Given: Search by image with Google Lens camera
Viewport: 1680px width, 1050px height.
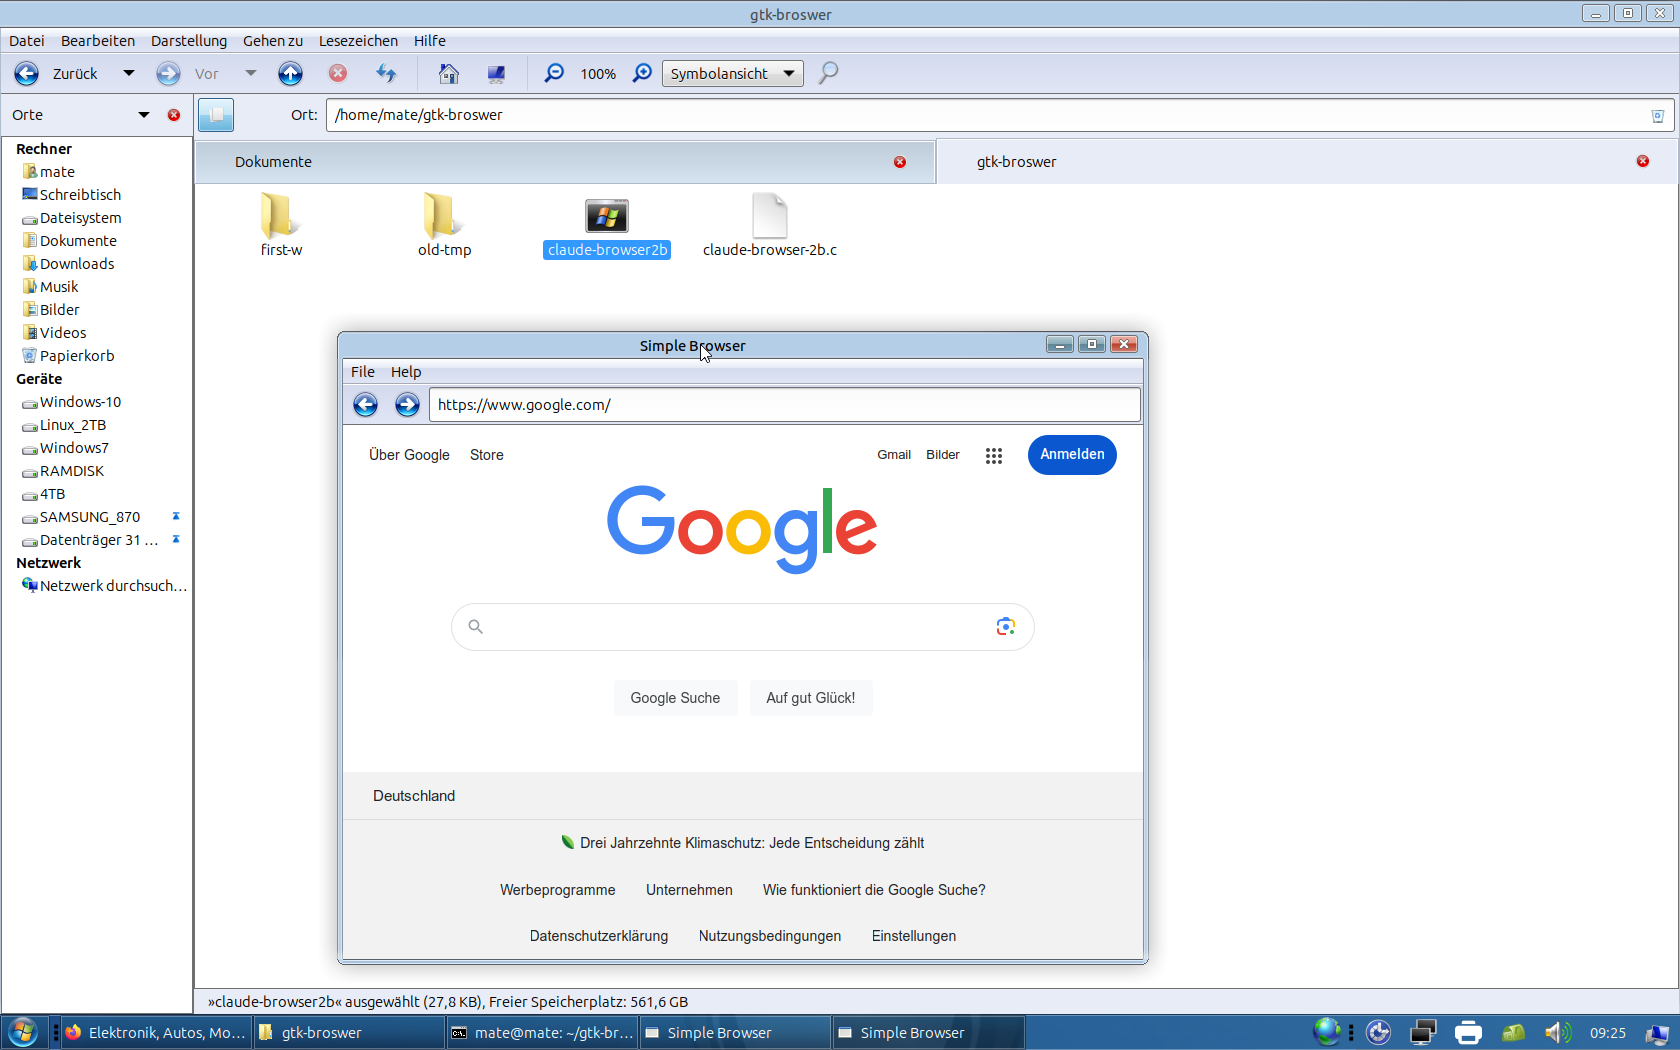Looking at the screenshot, I should pos(1005,626).
